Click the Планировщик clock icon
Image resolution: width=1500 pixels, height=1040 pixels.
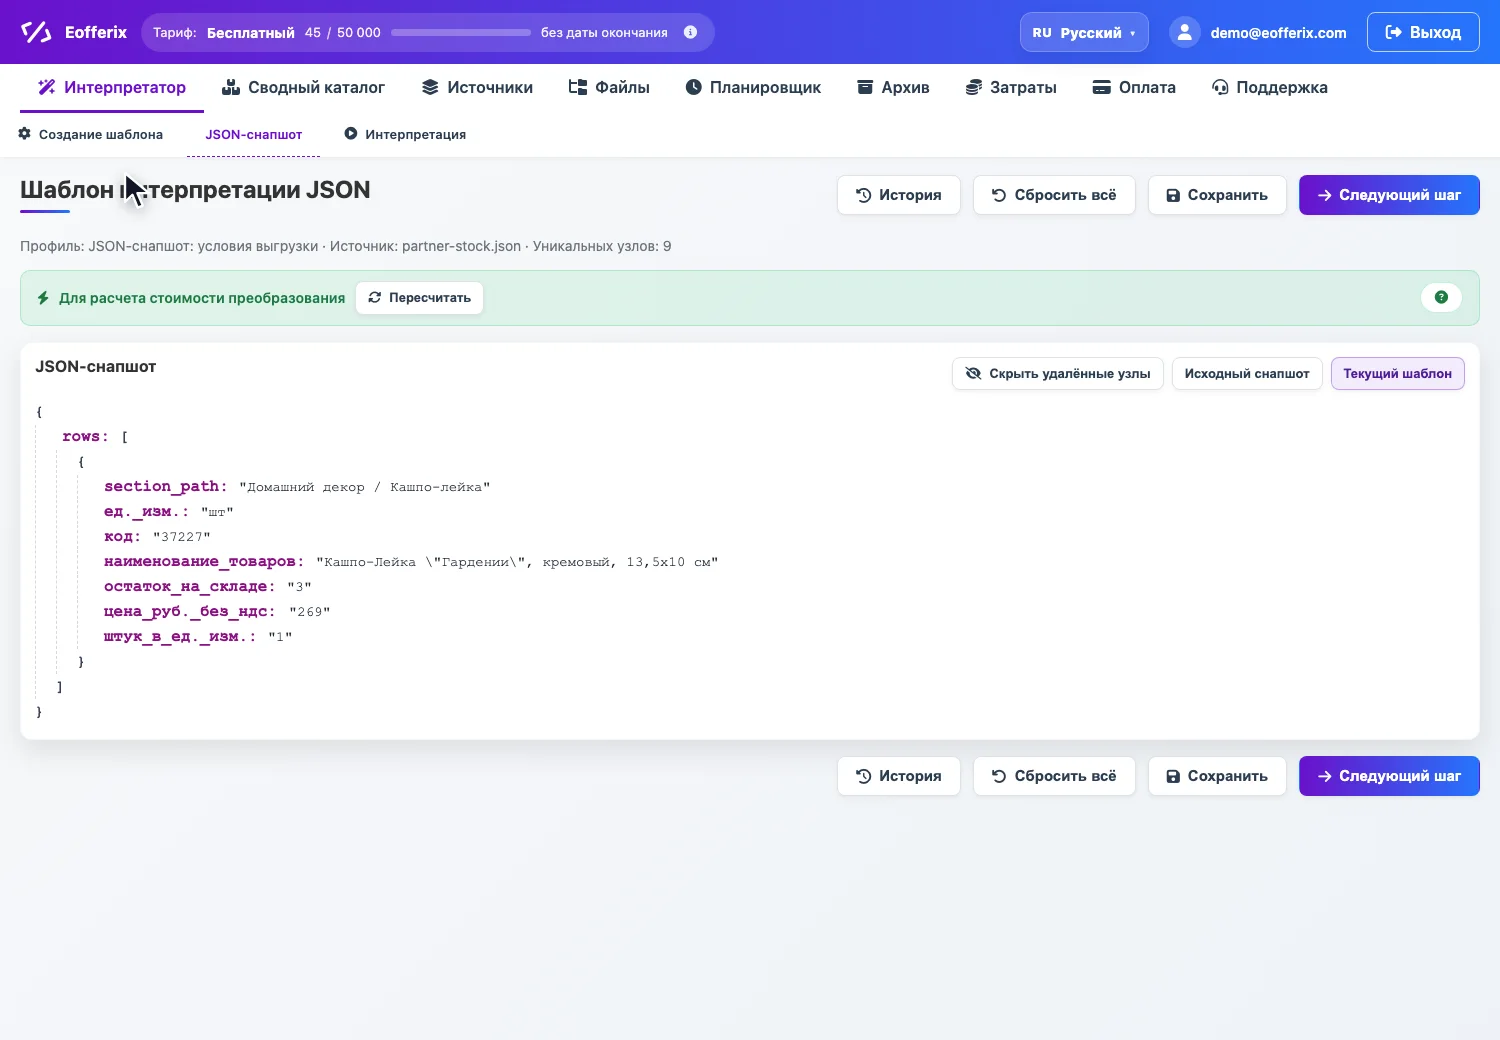(693, 87)
